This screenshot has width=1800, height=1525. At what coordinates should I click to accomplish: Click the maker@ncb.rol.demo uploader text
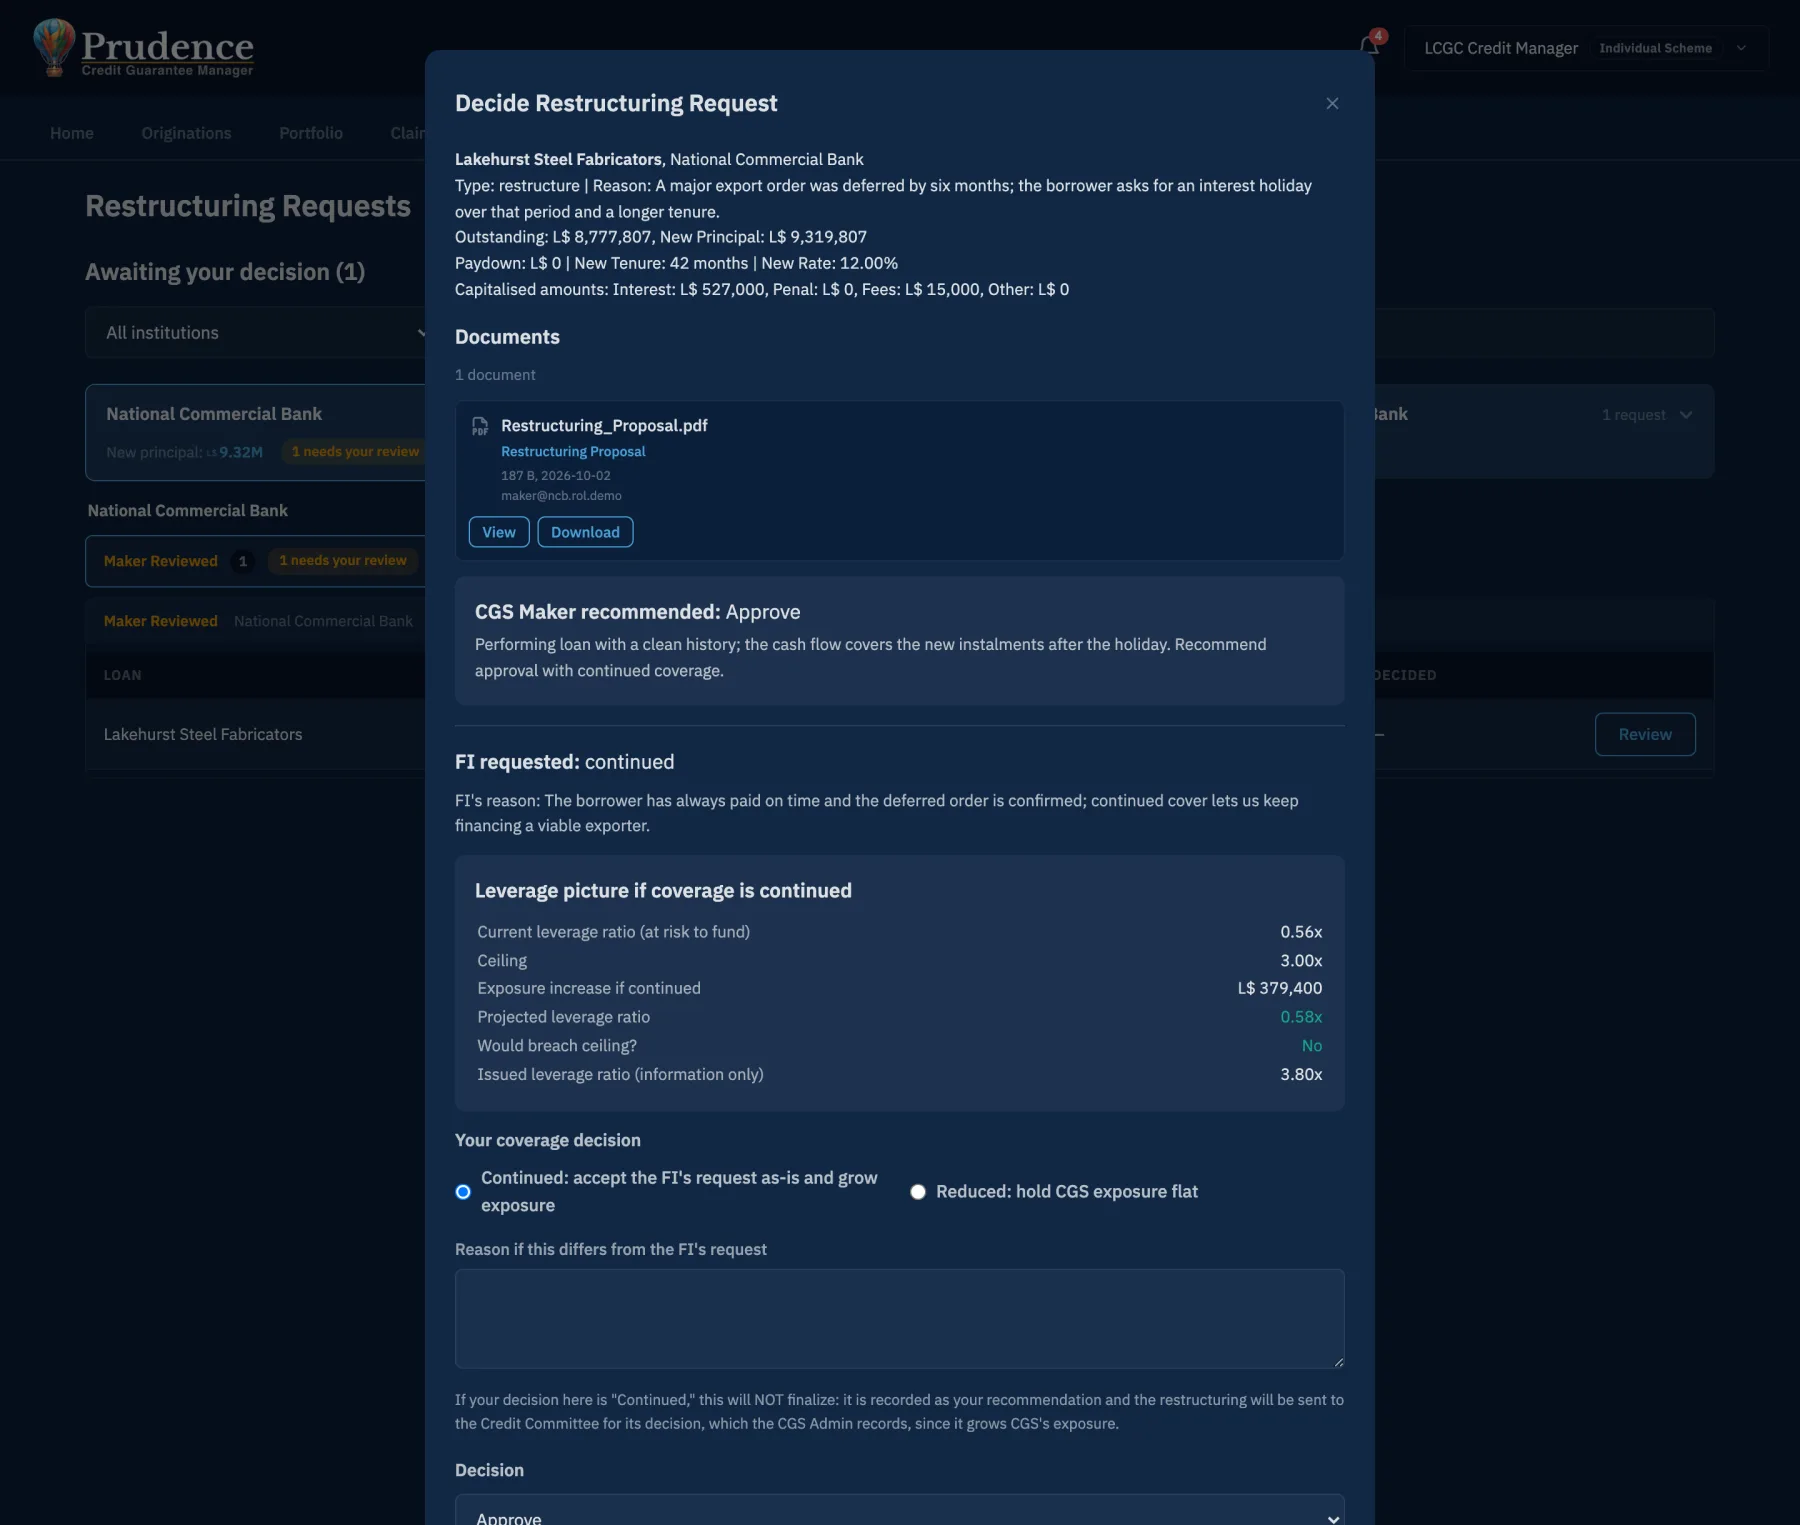(x=561, y=496)
